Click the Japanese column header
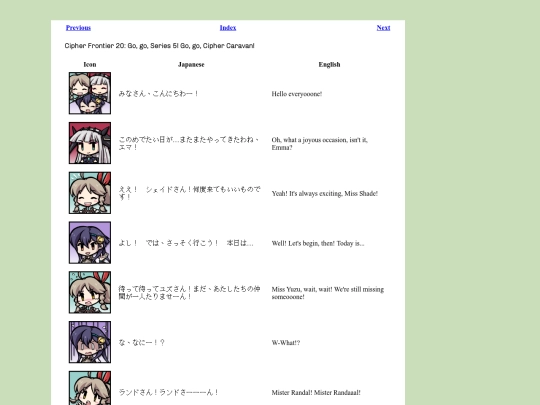540x405 pixels. (x=191, y=64)
